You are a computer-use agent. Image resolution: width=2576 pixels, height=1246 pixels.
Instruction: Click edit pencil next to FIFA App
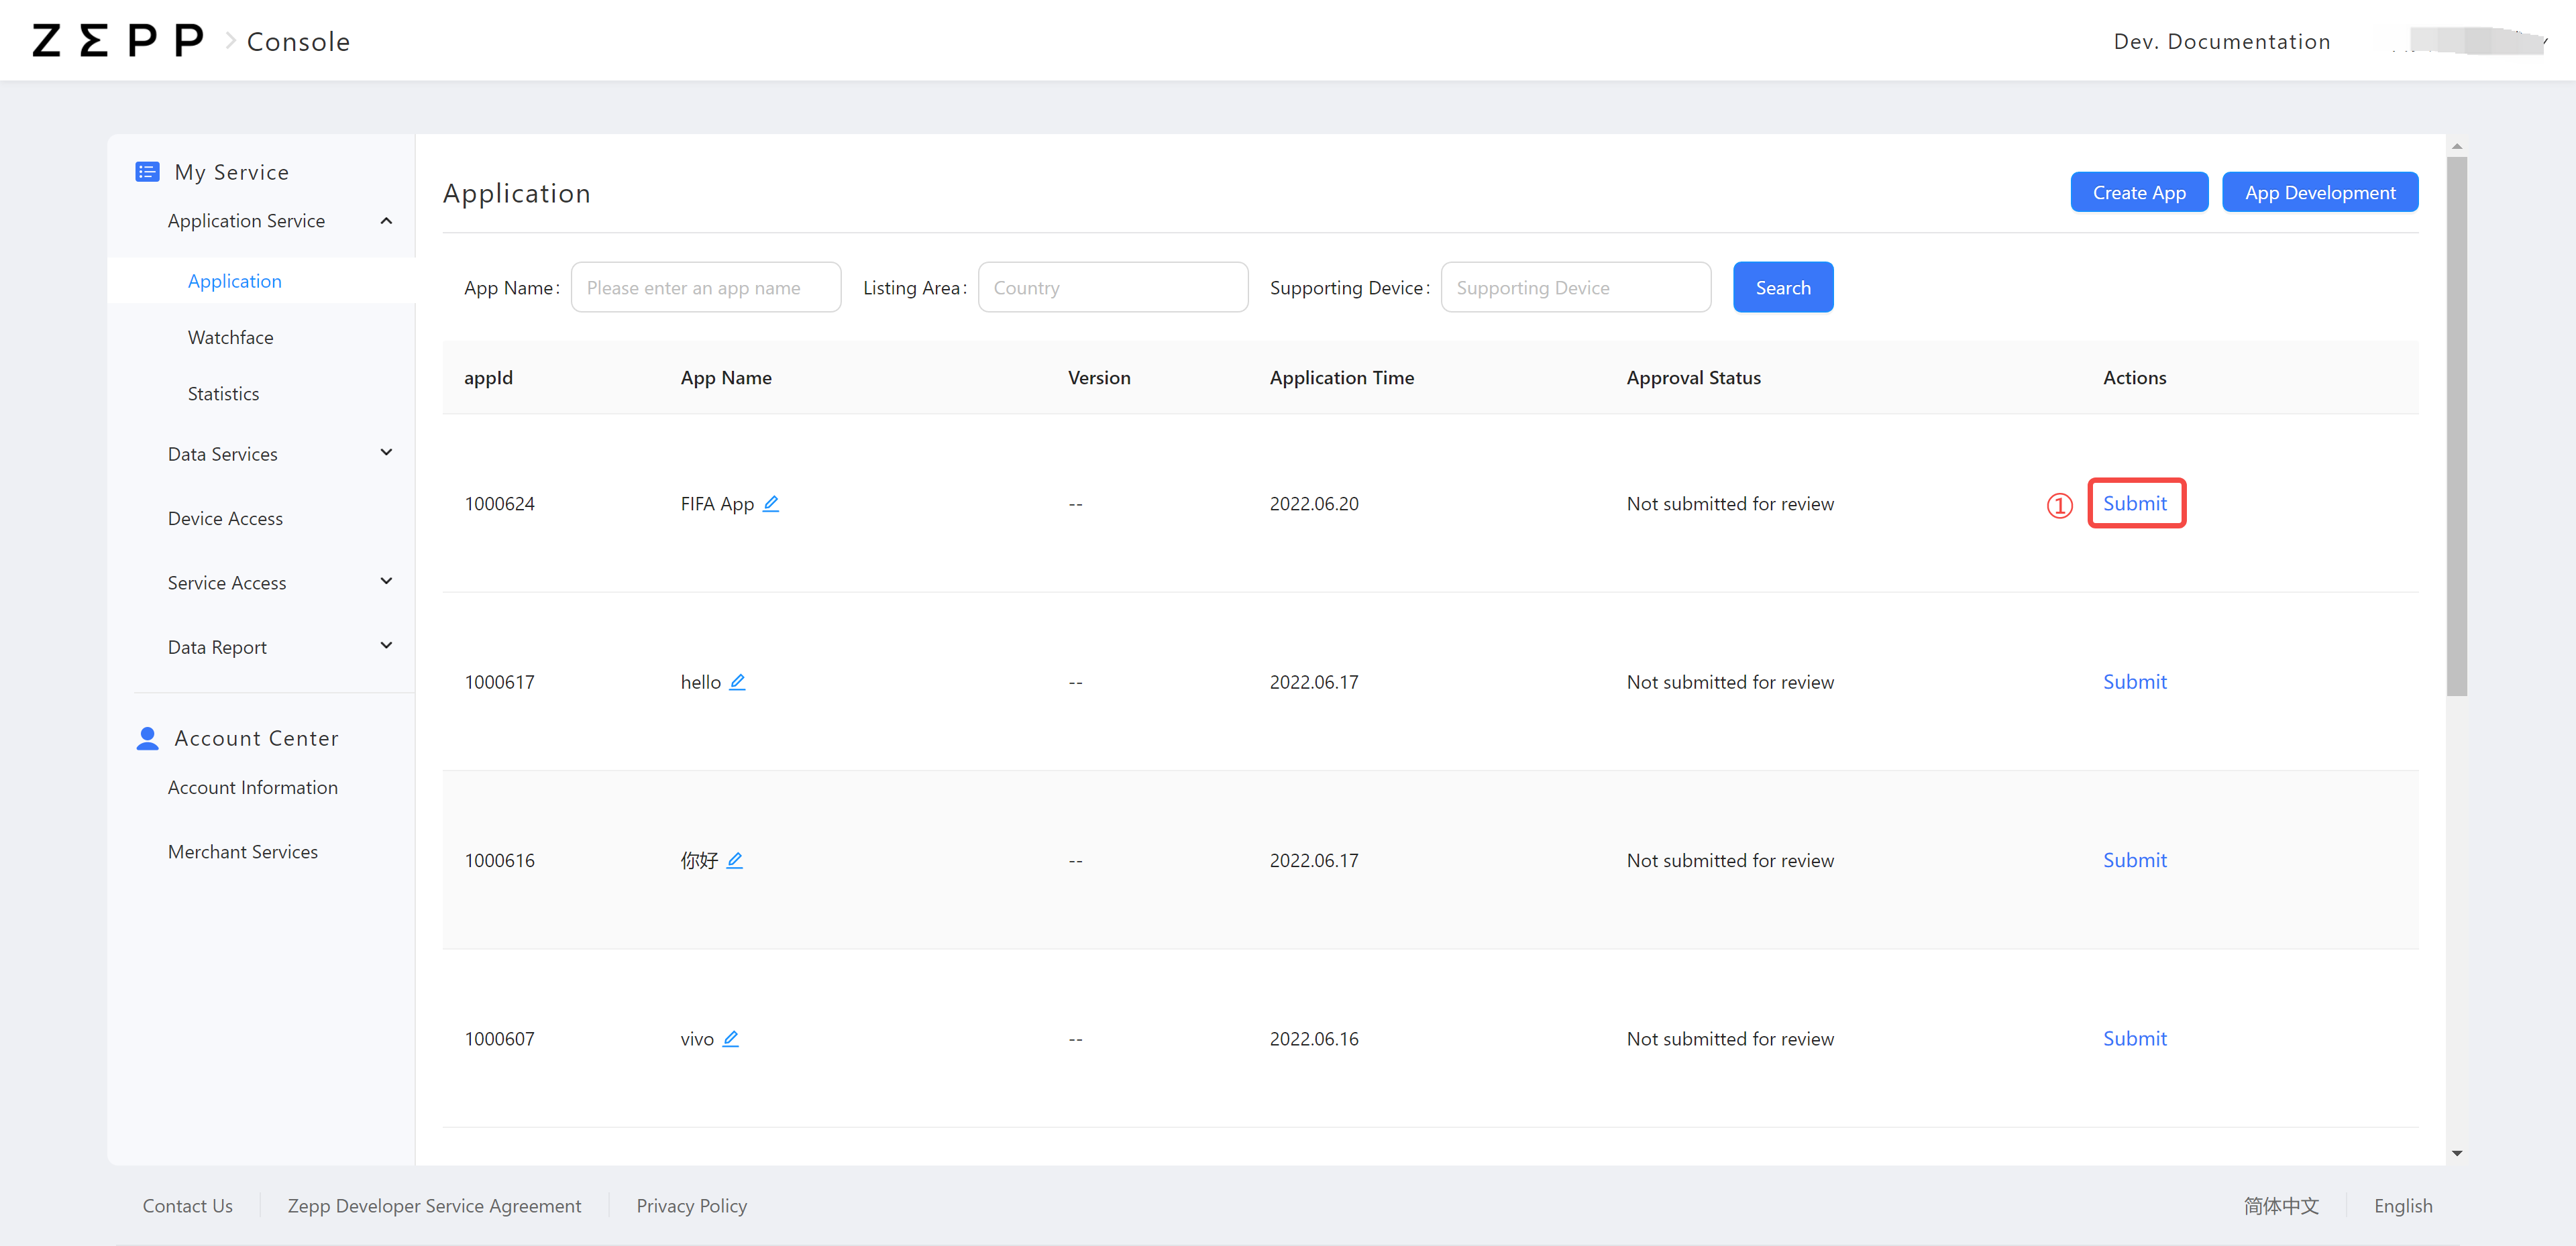click(771, 503)
